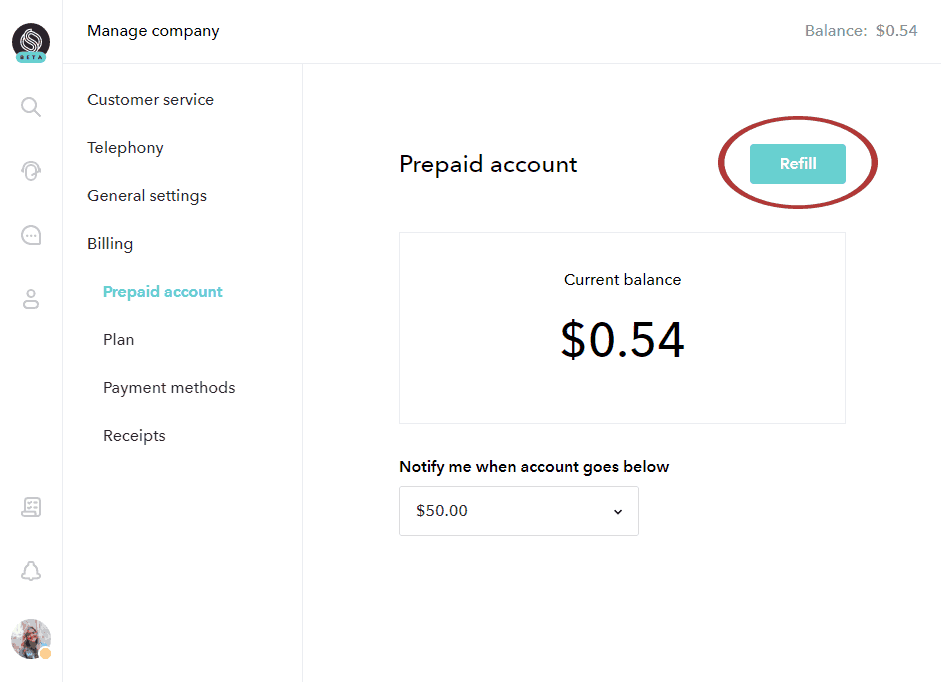View the Receipts page
Image resolution: width=941 pixels, height=682 pixels.
[134, 436]
